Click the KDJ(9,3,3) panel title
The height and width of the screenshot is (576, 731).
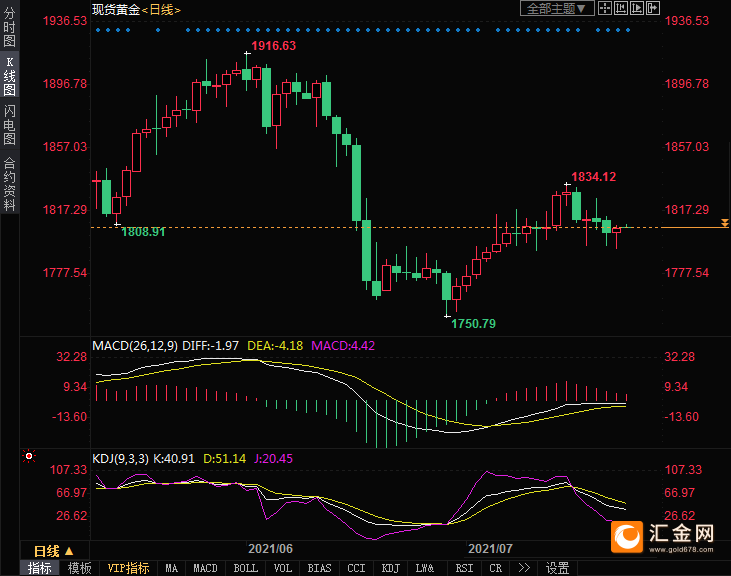pos(120,459)
